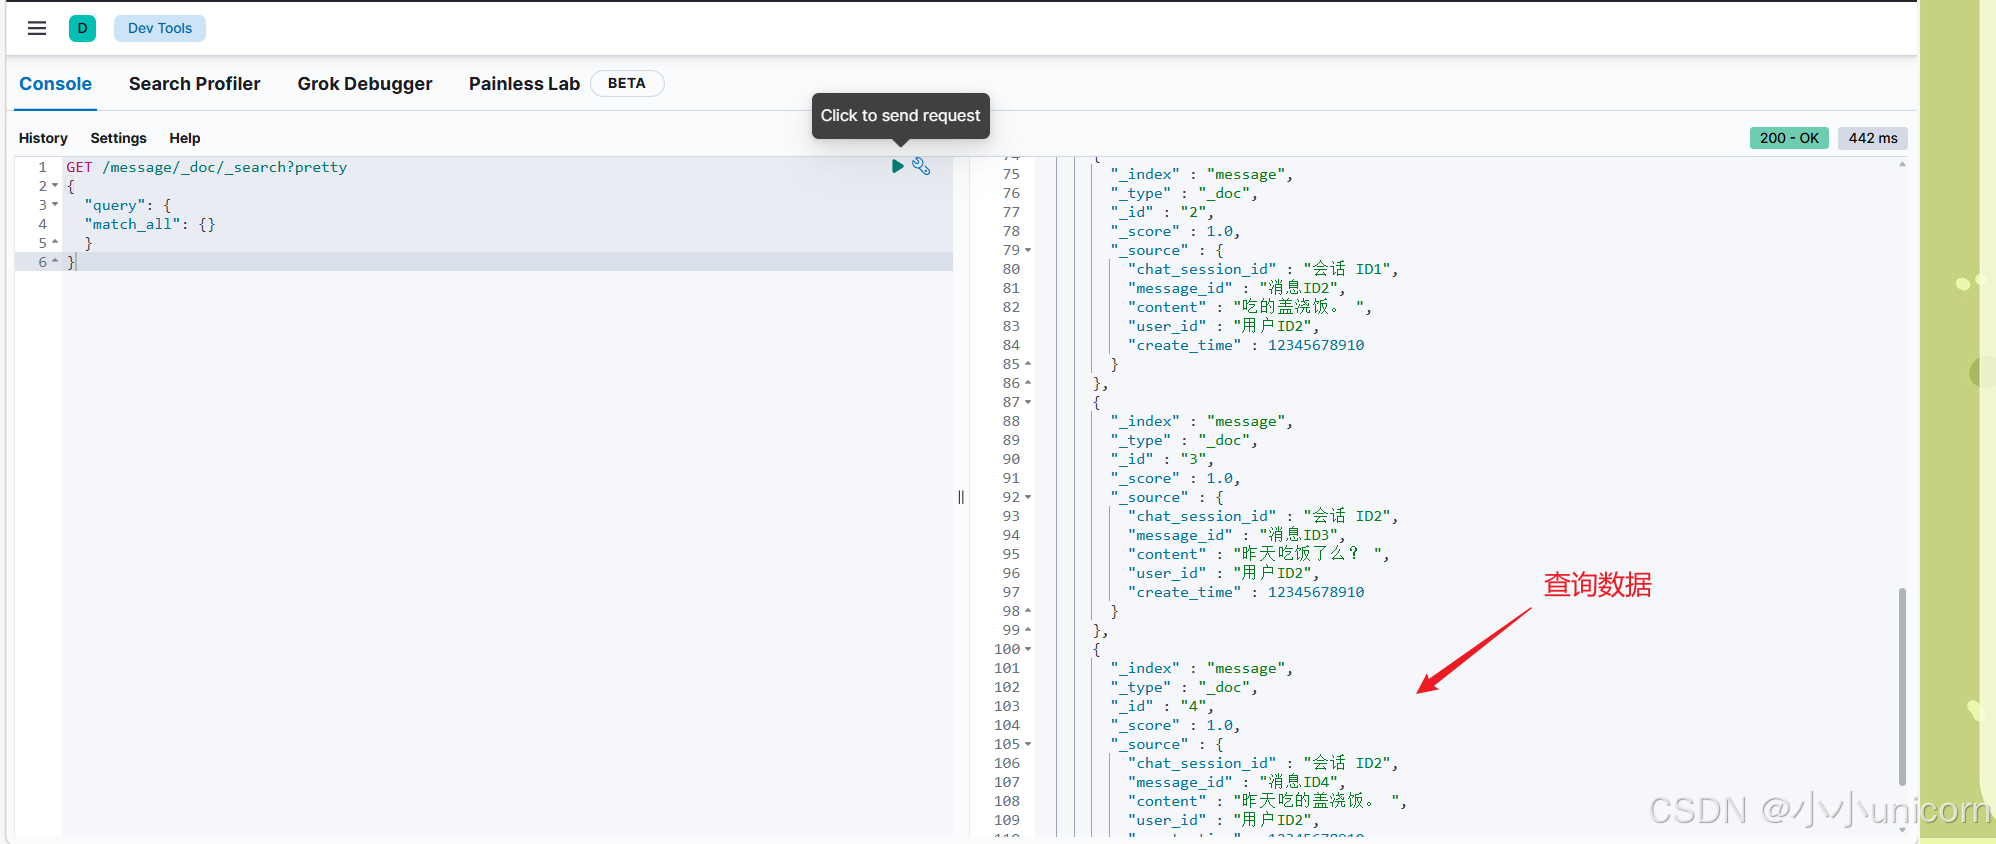Open the hamburger navigation menu
Image resolution: width=1996 pixels, height=844 pixels.
click(x=37, y=28)
